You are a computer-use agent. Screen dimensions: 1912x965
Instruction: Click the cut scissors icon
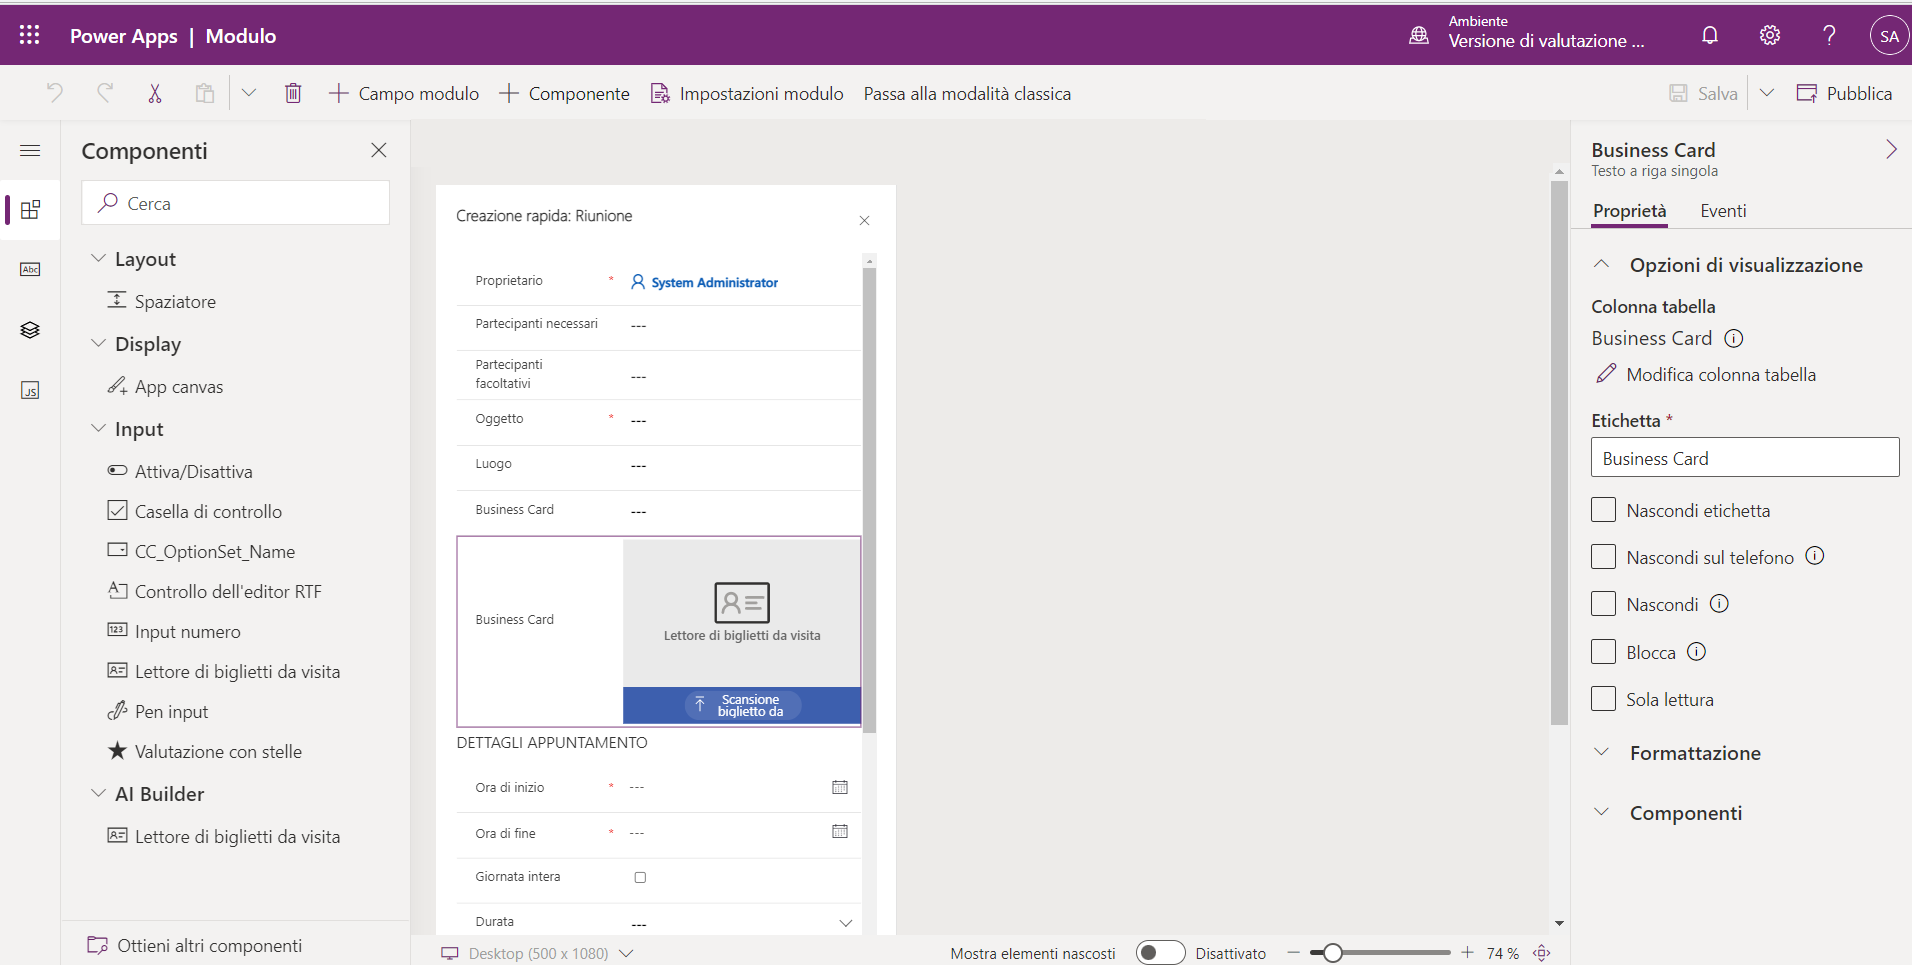(155, 93)
